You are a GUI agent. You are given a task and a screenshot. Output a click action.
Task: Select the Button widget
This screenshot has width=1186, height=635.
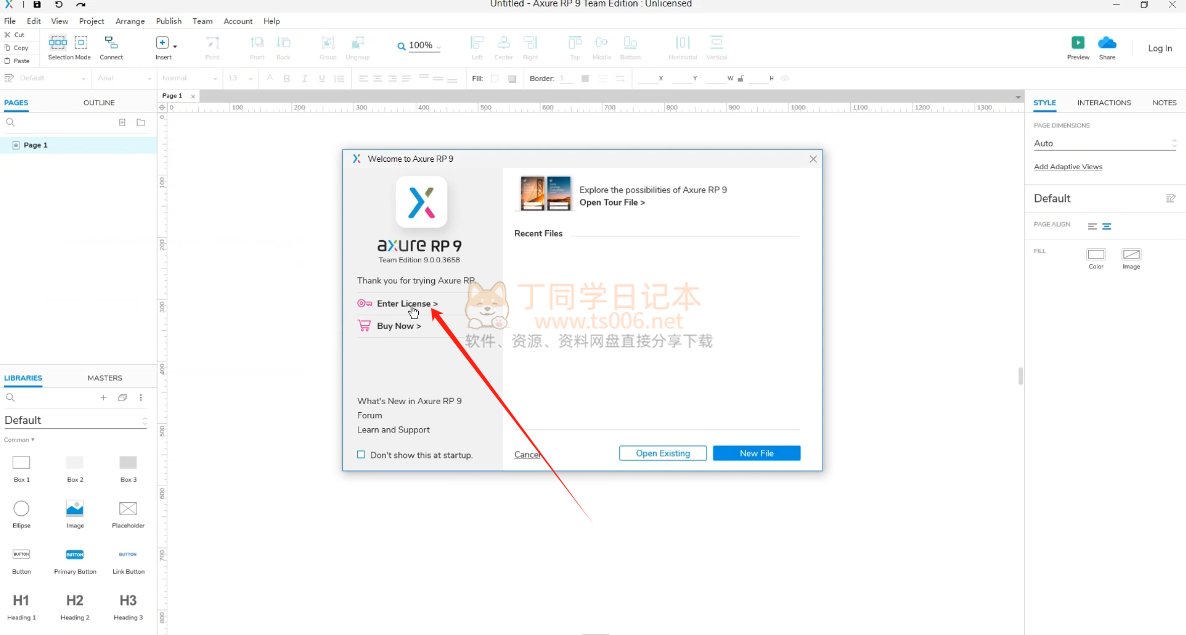pyautogui.click(x=21, y=560)
